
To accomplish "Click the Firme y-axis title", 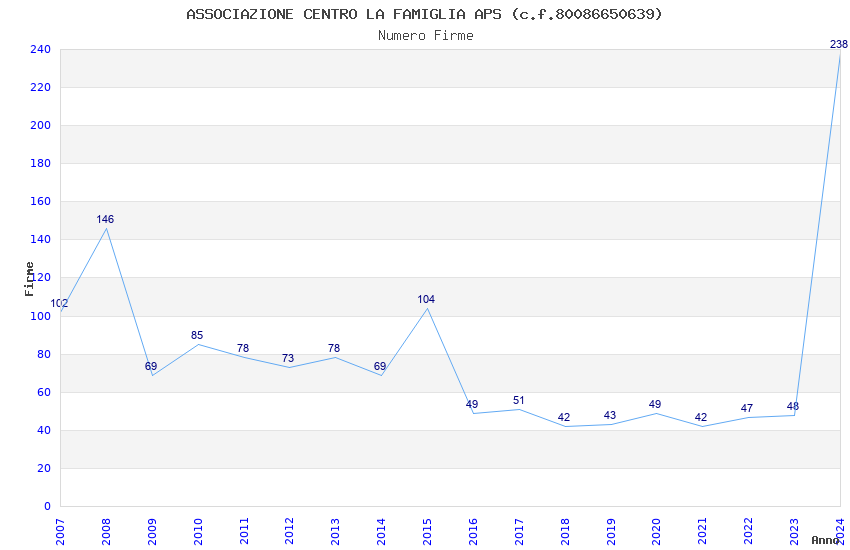I will point(30,278).
